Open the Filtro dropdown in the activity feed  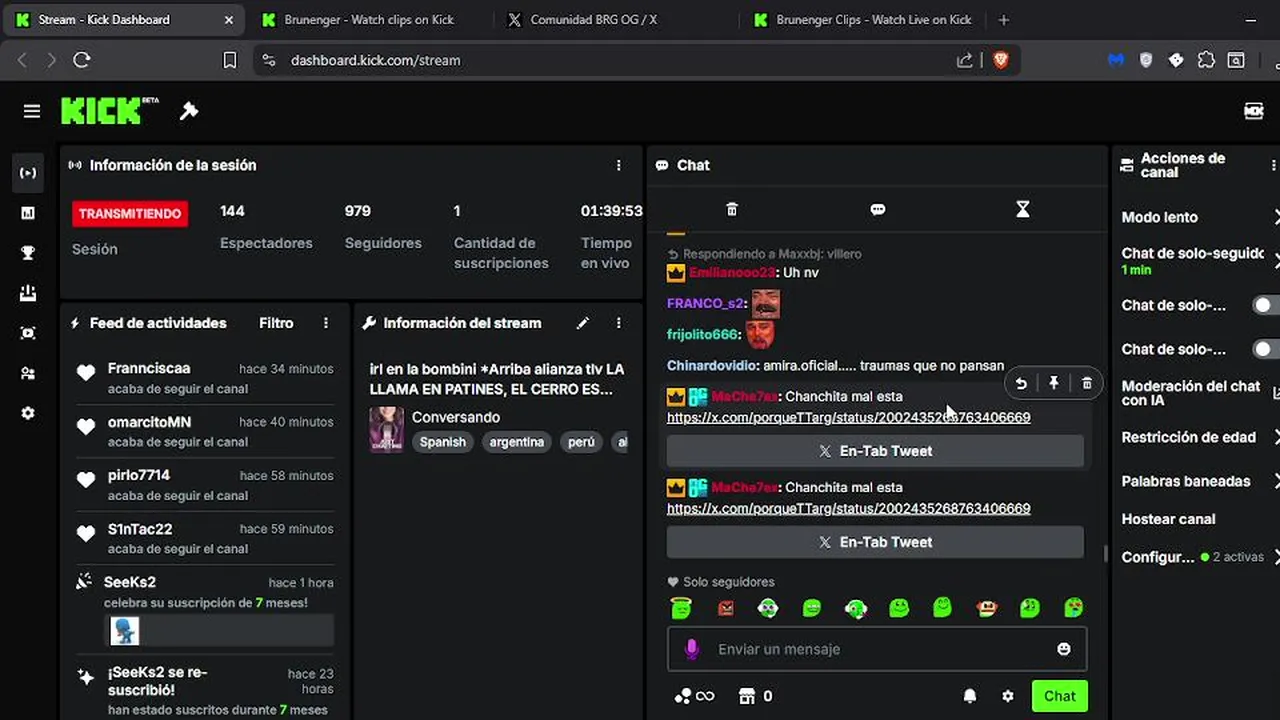pyautogui.click(x=276, y=323)
